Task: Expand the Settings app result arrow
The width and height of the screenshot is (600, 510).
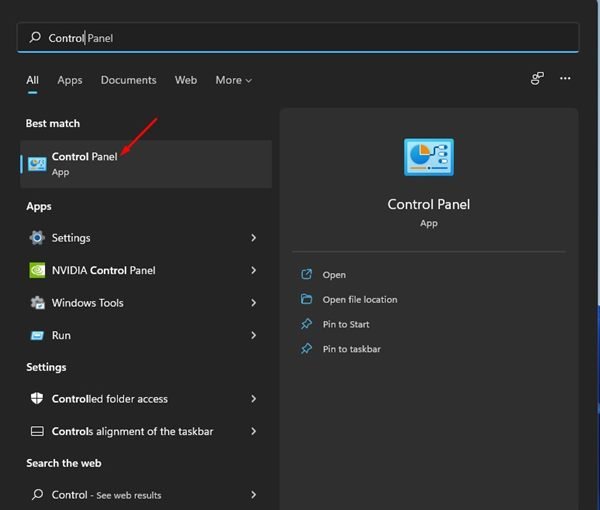Action: click(x=254, y=238)
